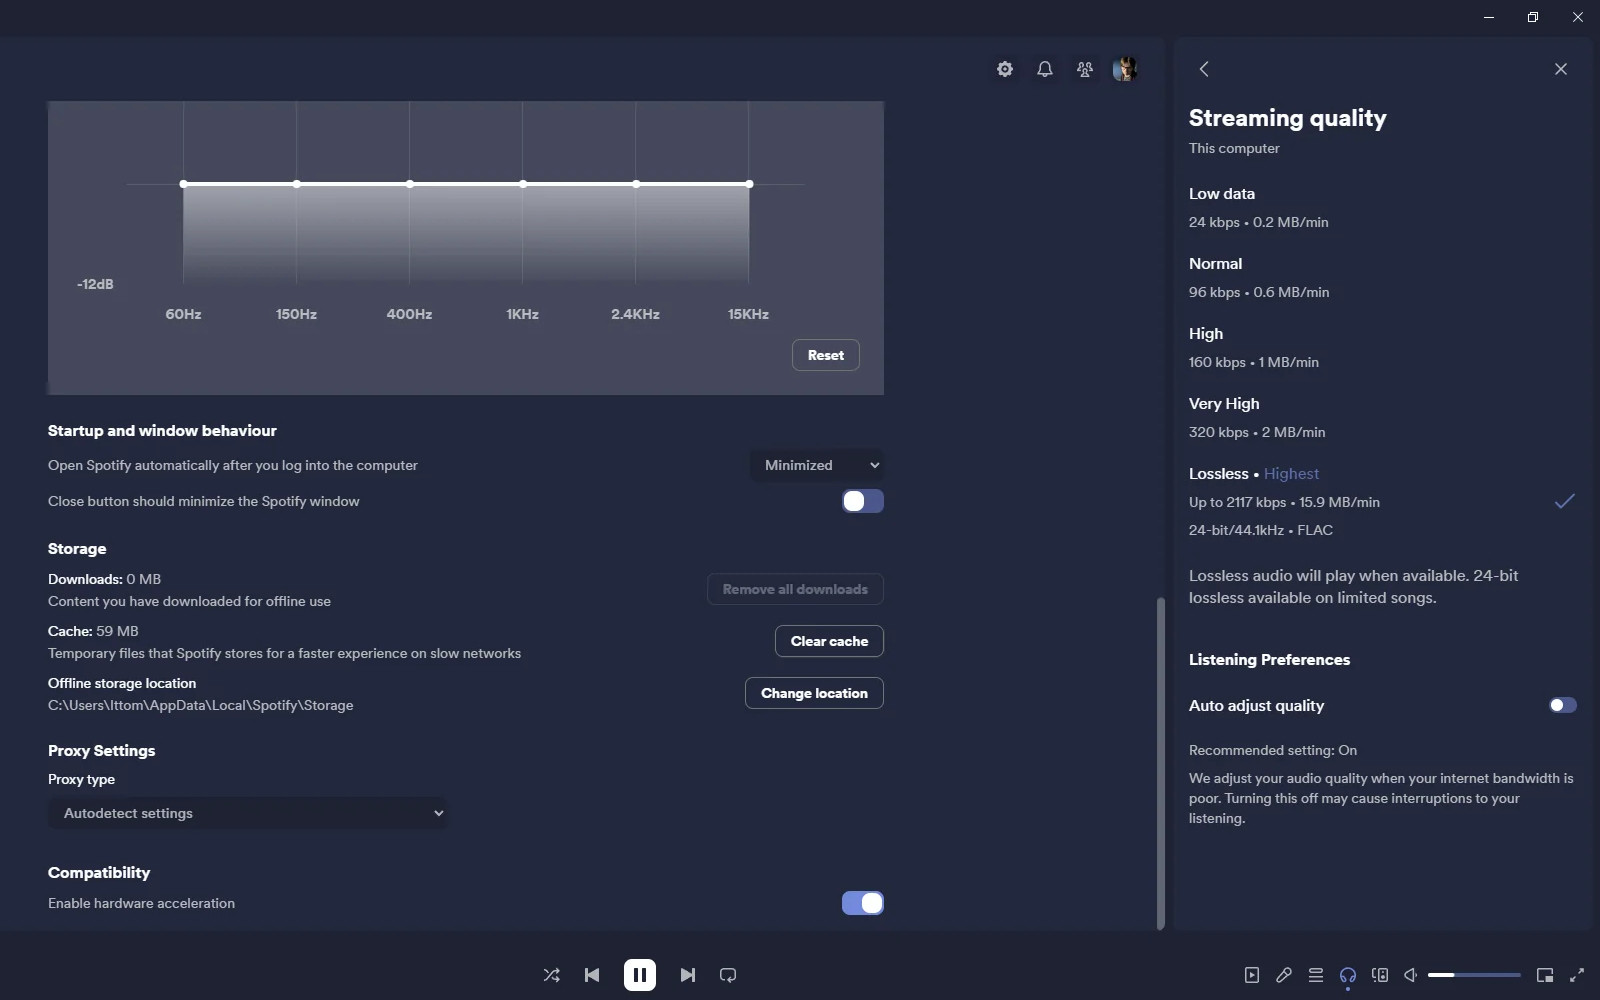Click the 15KHz equalizer point
1600x1000 pixels.
click(749, 184)
